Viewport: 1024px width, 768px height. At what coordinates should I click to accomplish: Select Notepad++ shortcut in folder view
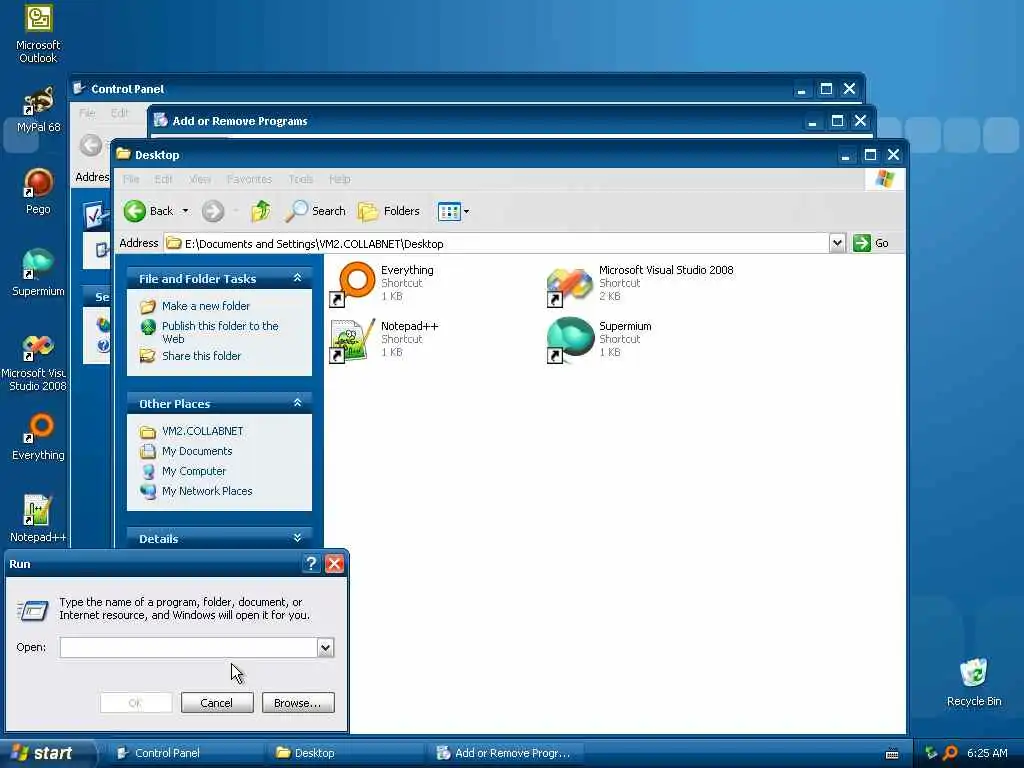[x=384, y=340]
